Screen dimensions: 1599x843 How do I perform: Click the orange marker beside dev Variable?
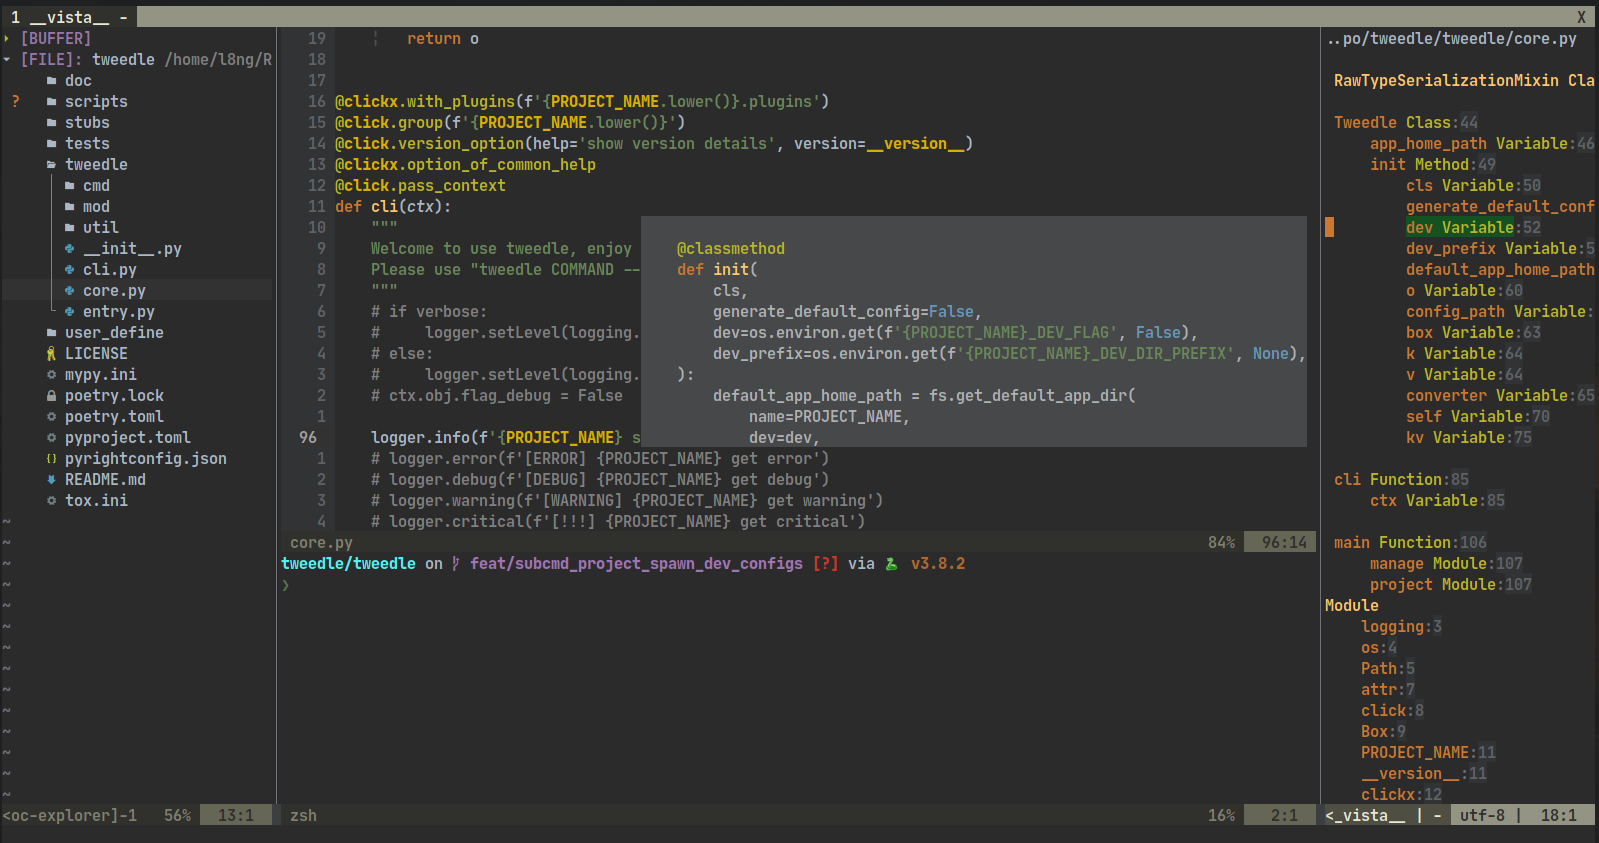point(1329,228)
